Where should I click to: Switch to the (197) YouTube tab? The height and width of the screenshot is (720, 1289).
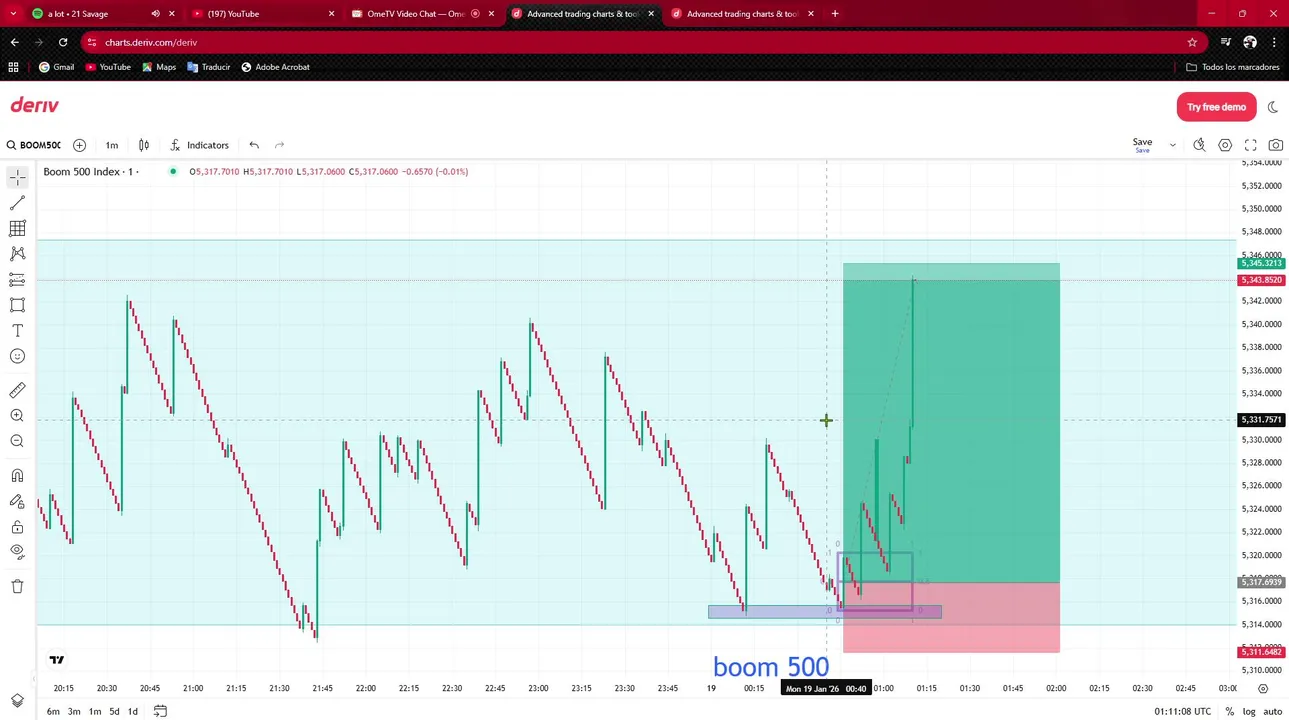pos(263,14)
